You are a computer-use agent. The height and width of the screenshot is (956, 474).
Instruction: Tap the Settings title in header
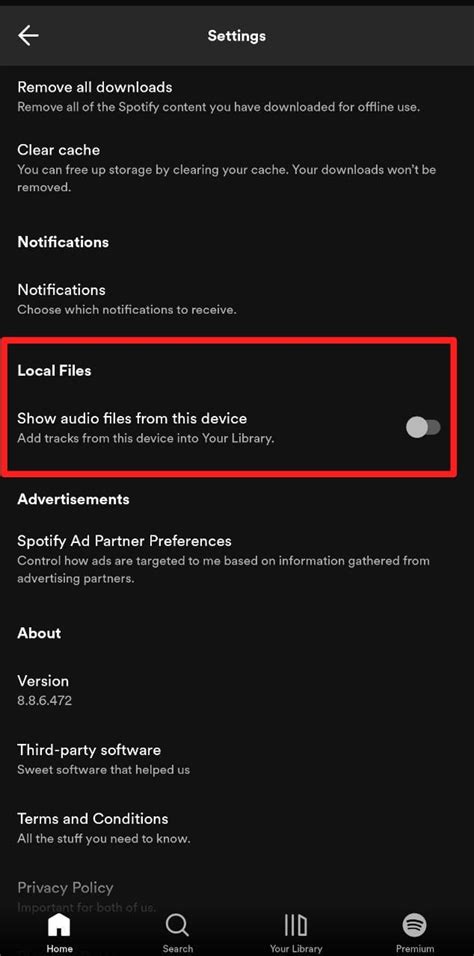pyautogui.click(x=237, y=36)
